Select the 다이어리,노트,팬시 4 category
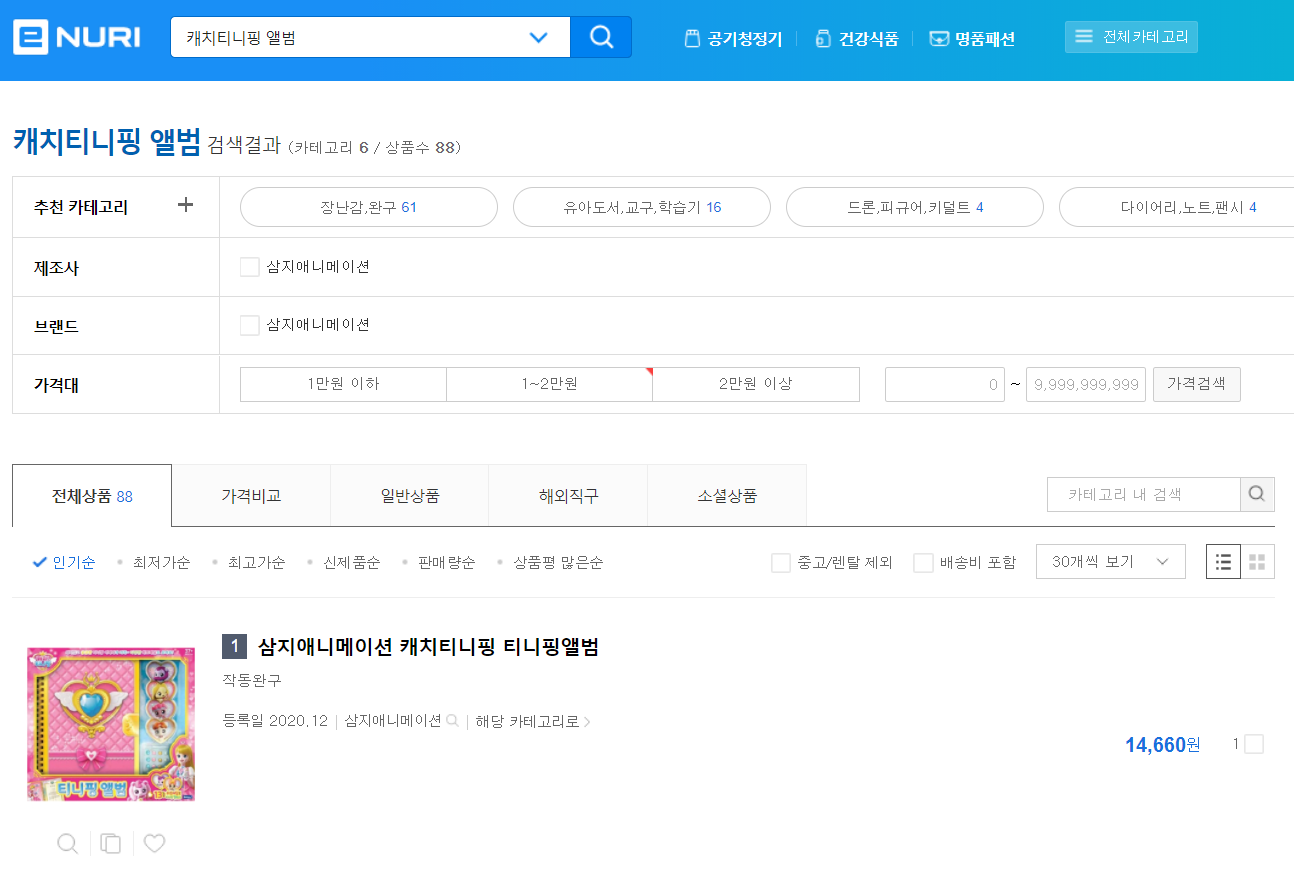This screenshot has width=1294, height=882. [x=1177, y=207]
